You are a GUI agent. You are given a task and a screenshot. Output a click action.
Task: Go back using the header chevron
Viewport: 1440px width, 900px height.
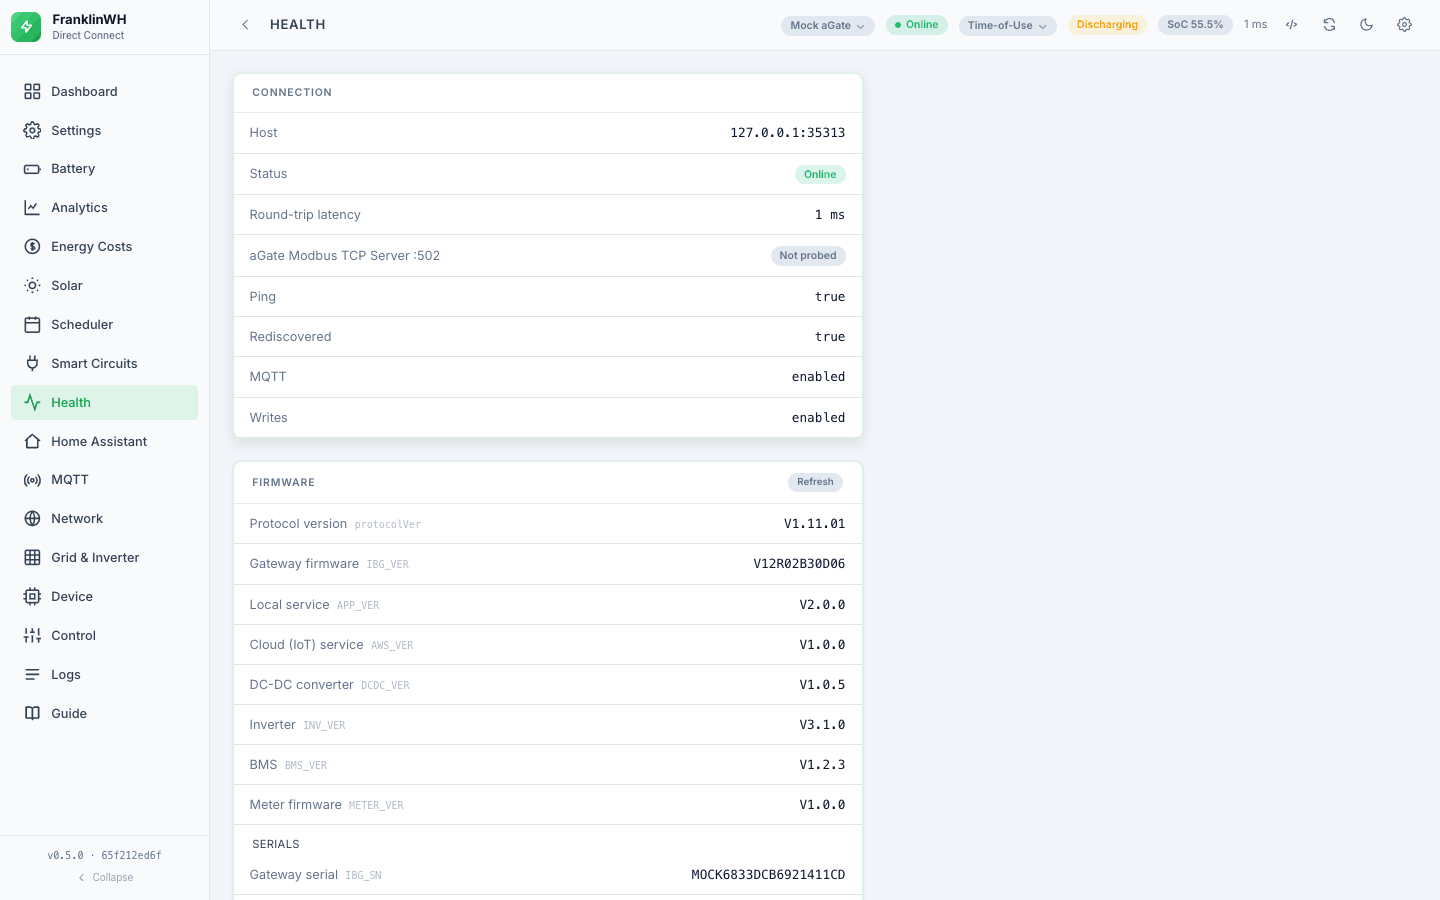pos(245,25)
